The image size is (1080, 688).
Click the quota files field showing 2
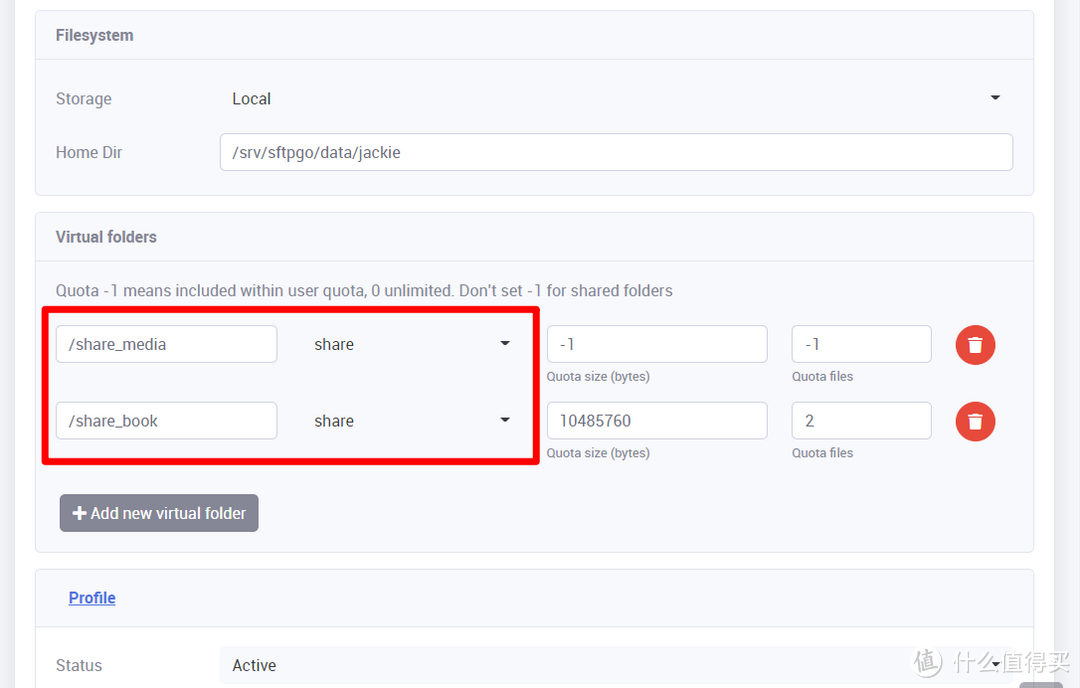(x=862, y=420)
